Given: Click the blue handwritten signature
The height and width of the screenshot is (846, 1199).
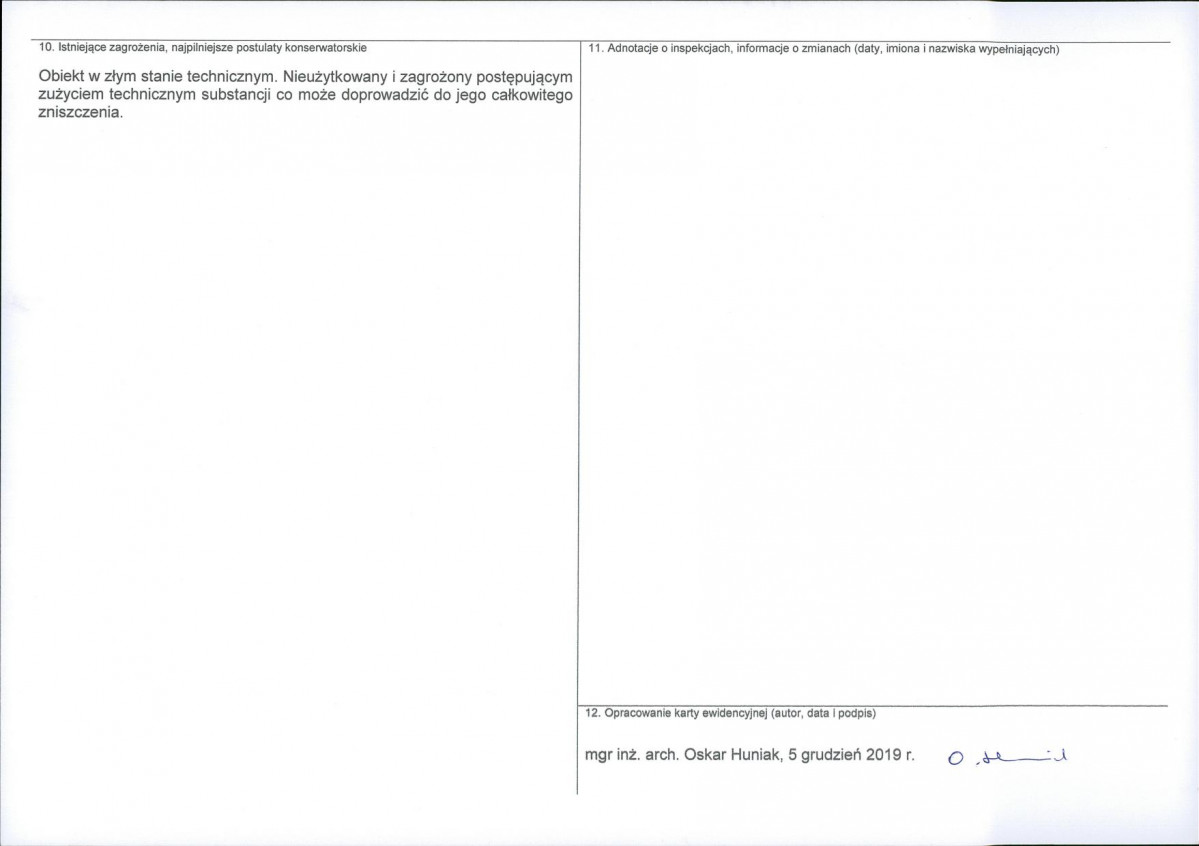Looking at the screenshot, I should pyautogui.click(x=1008, y=758).
